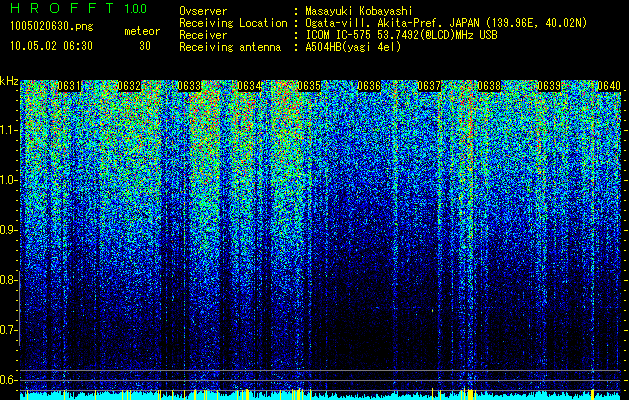Click the 1.0 frequency axis label
629x400 pixels.
9,181
